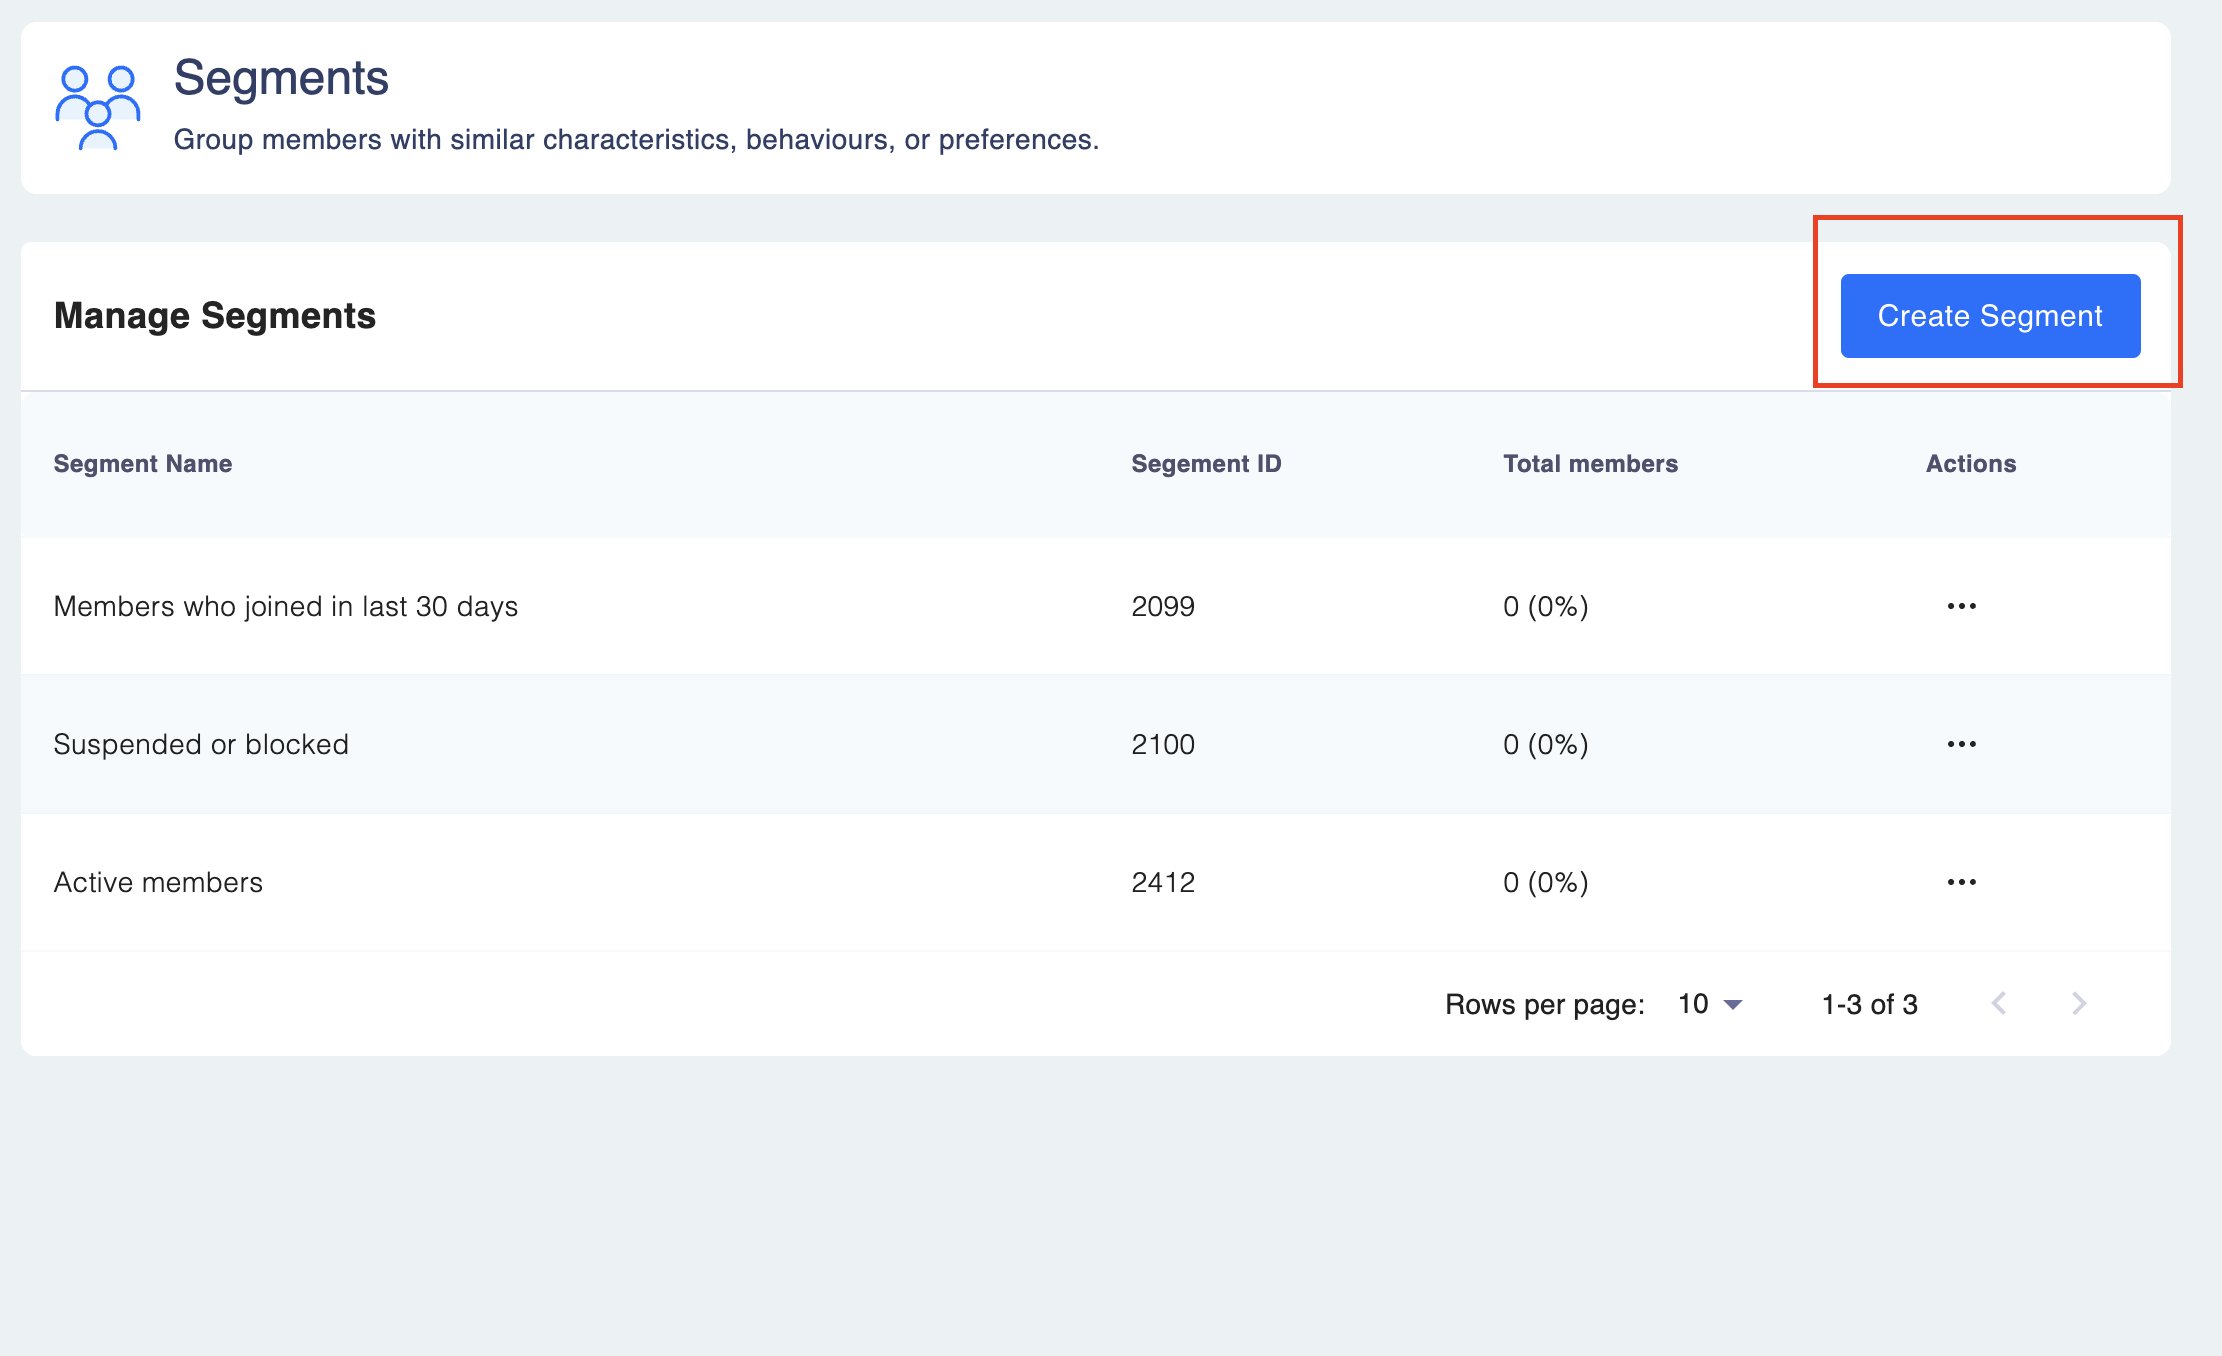Sort by Segment Name column header
Image resolution: width=2222 pixels, height=1356 pixels.
(x=143, y=464)
